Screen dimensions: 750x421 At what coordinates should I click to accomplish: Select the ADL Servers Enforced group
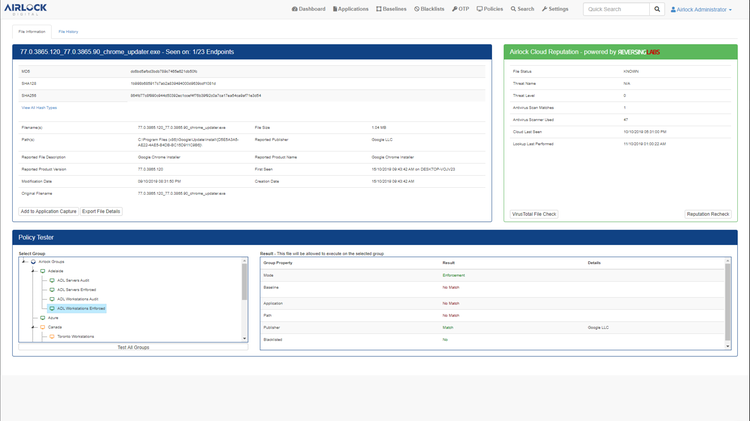[77, 290]
